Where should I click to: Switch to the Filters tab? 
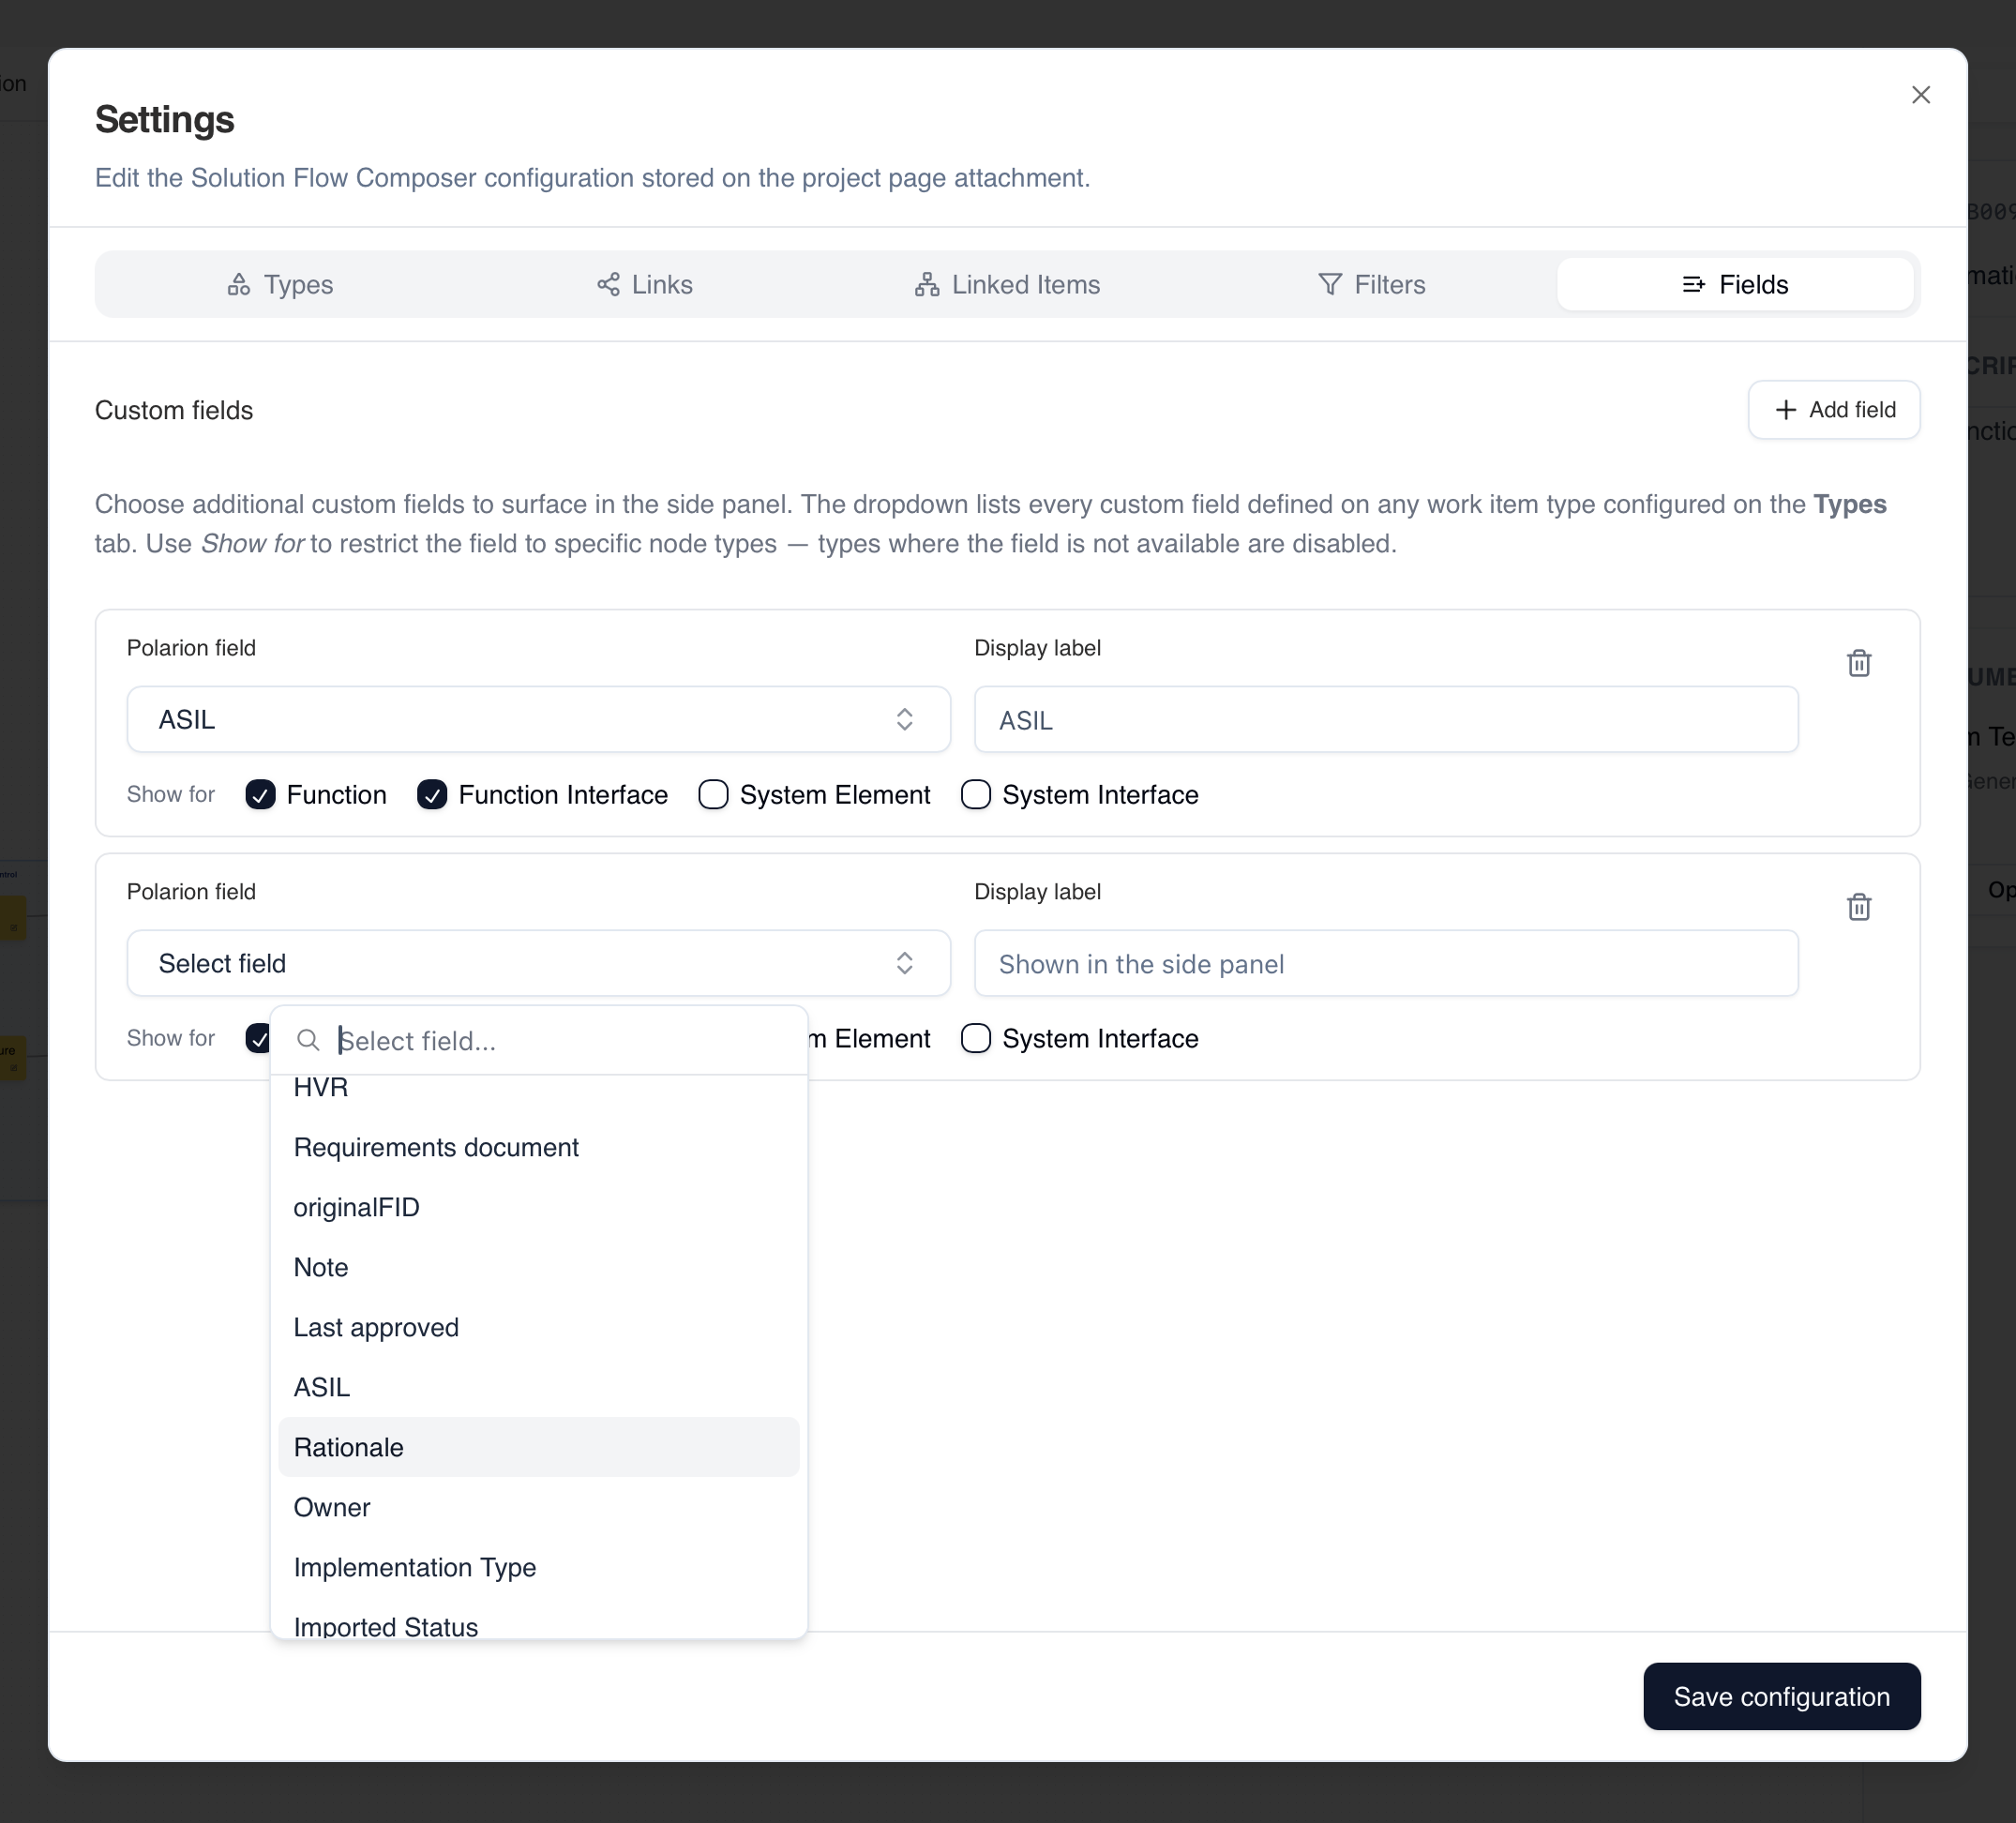click(1371, 285)
